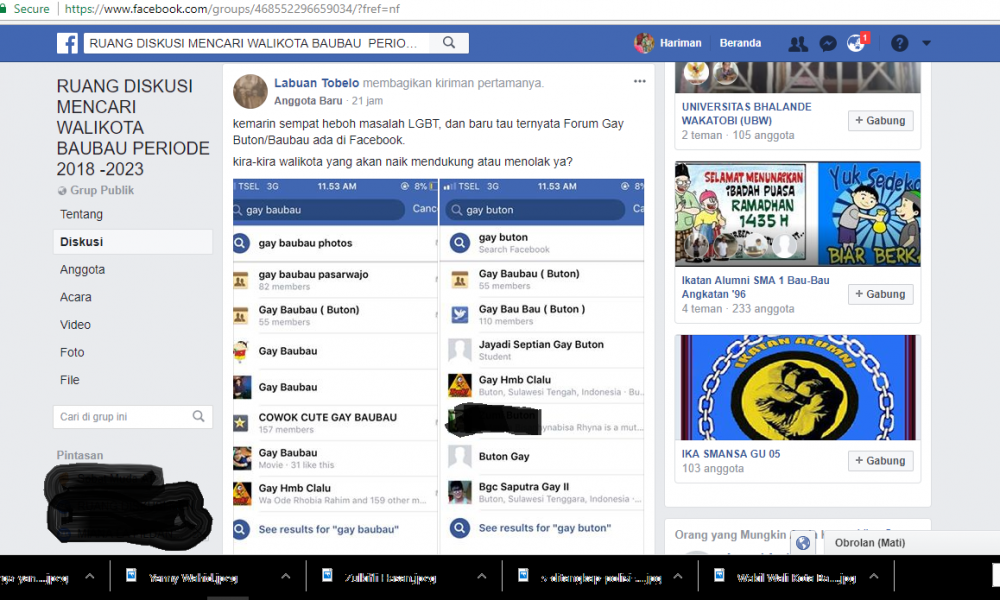Open the post options three-dot menu

(x=640, y=81)
